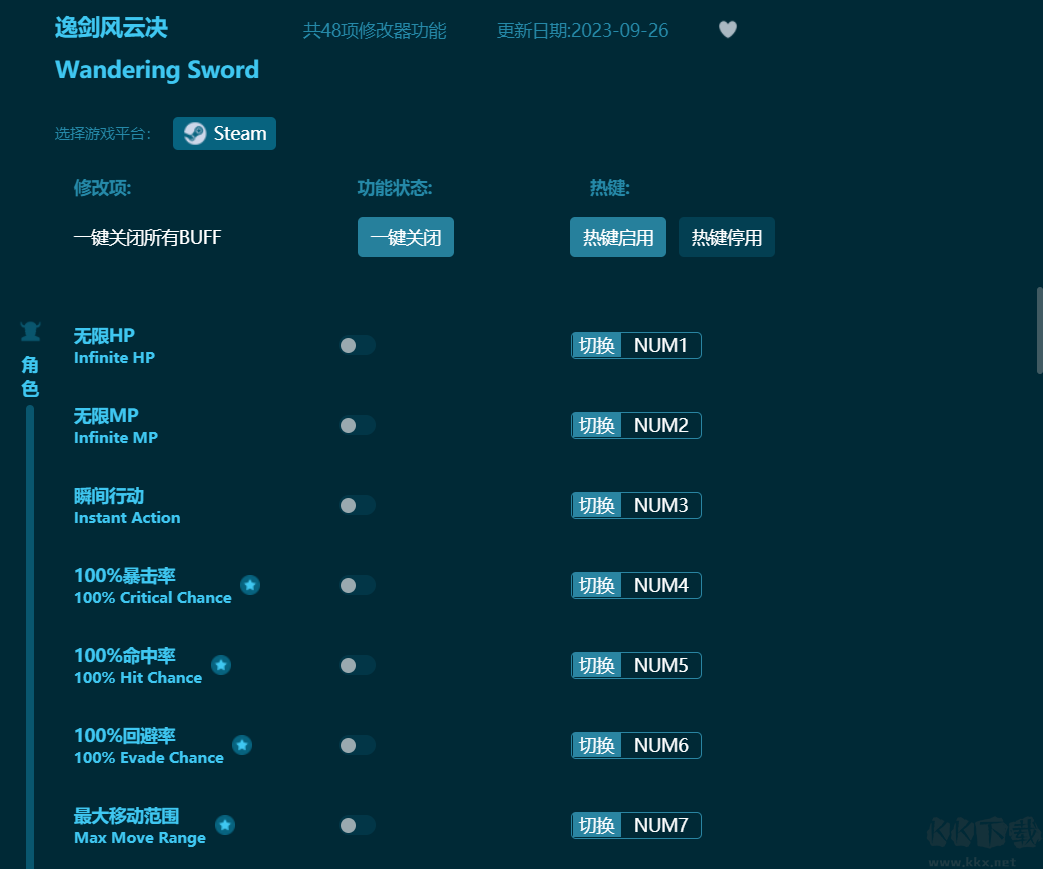Enable Instant Action switch
The image size is (1043, 869).
point(357,505)
